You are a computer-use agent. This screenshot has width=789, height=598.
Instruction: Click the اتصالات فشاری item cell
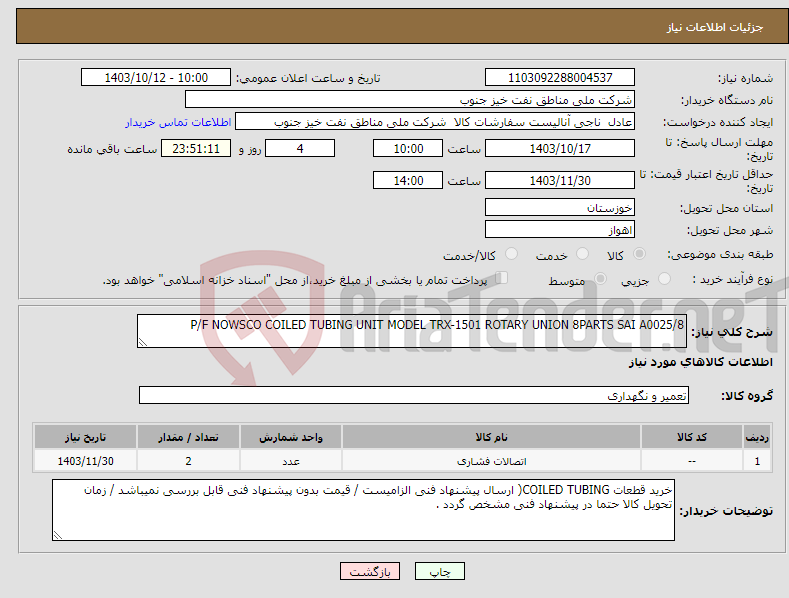click(491, 461)
